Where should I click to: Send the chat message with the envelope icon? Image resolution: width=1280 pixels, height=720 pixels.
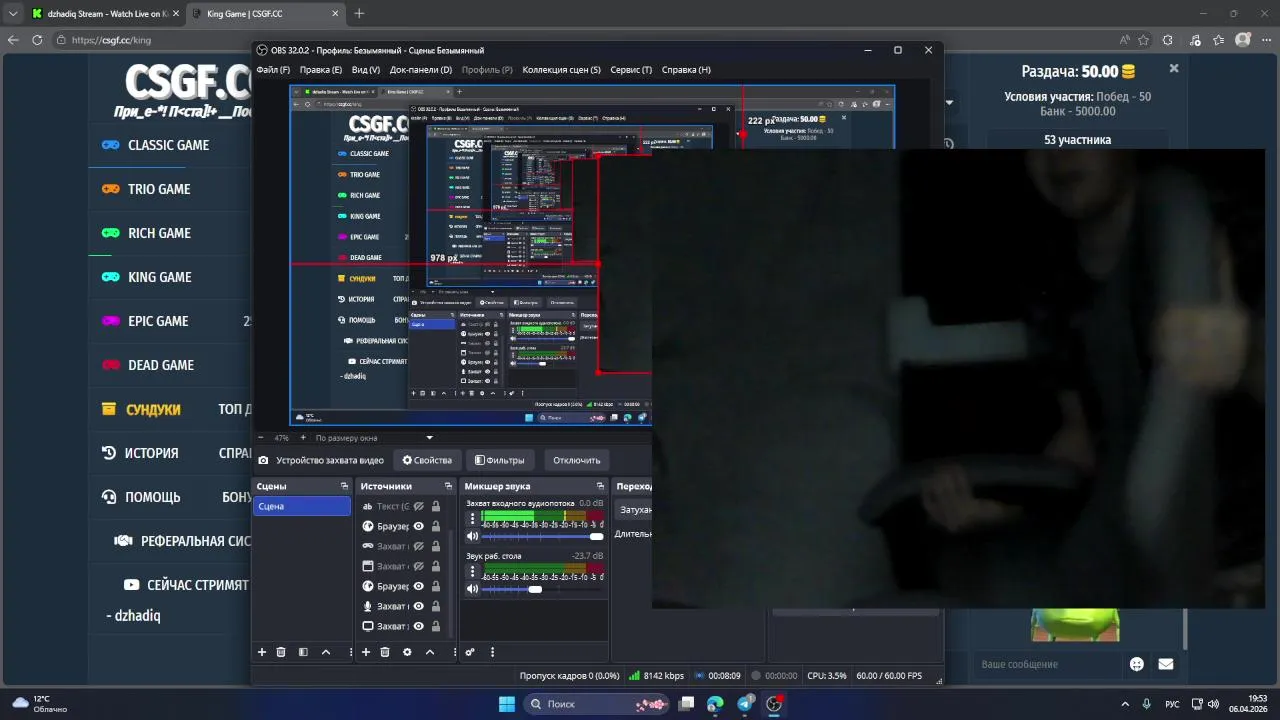click(x=1165, y=664)
